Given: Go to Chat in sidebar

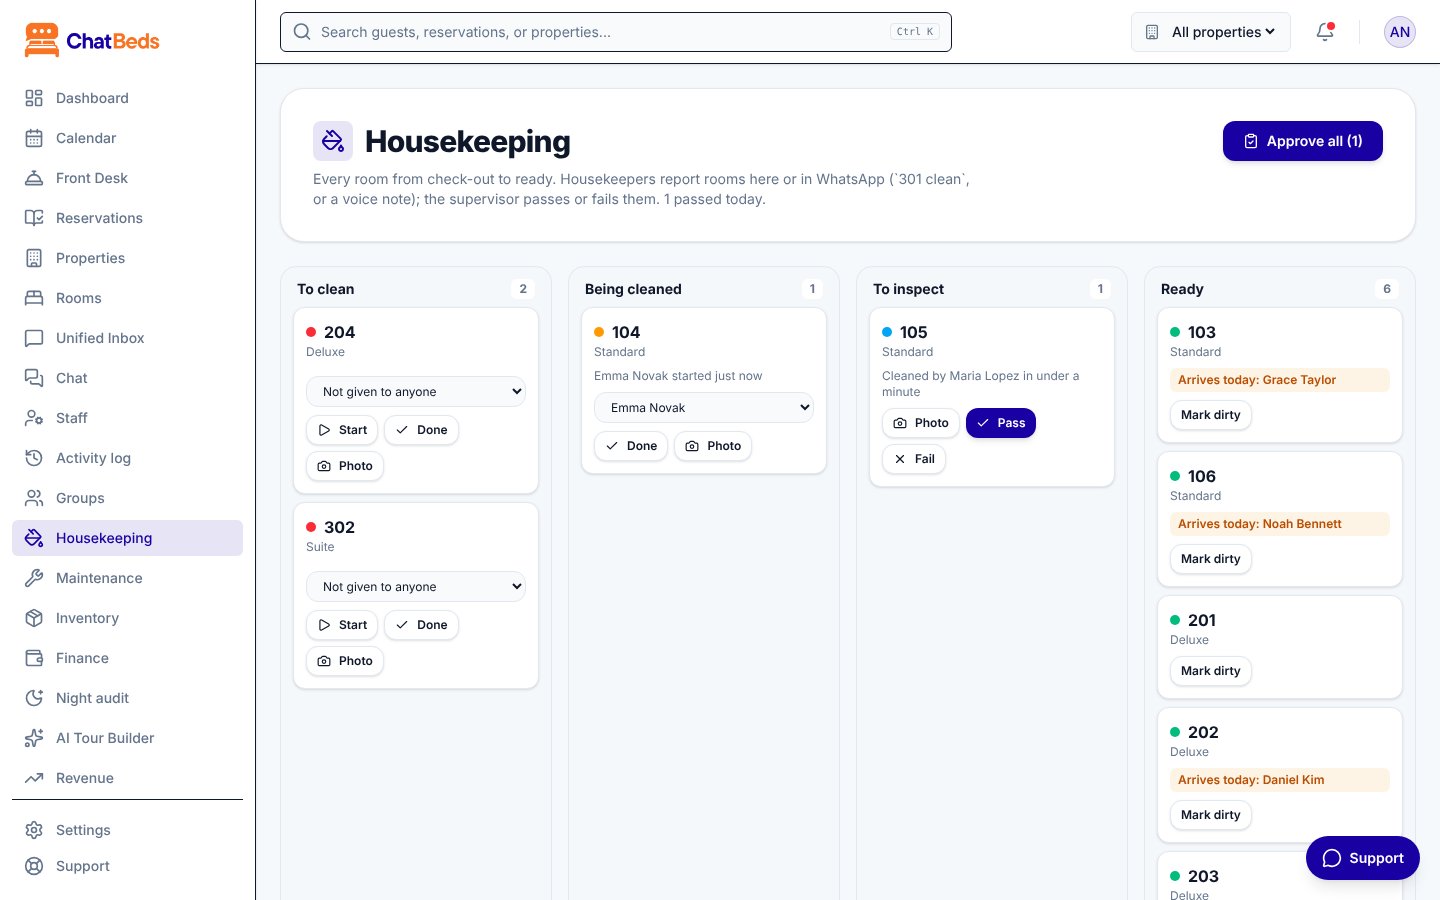Looking at the screenshot, I should pyautogui.click(x=127, y=378).
